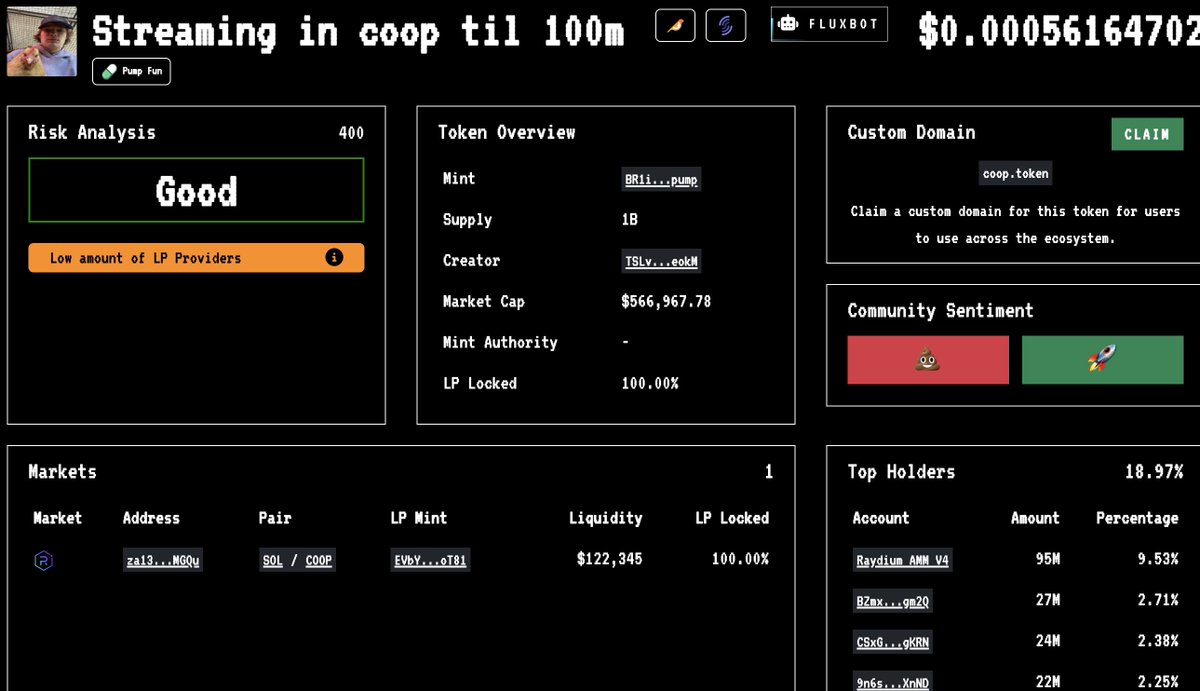Image resolution: width=1200 pixels, height=691 pixels.
Task: Open the SOL / COOP pair link
Action: click(296, 560)
